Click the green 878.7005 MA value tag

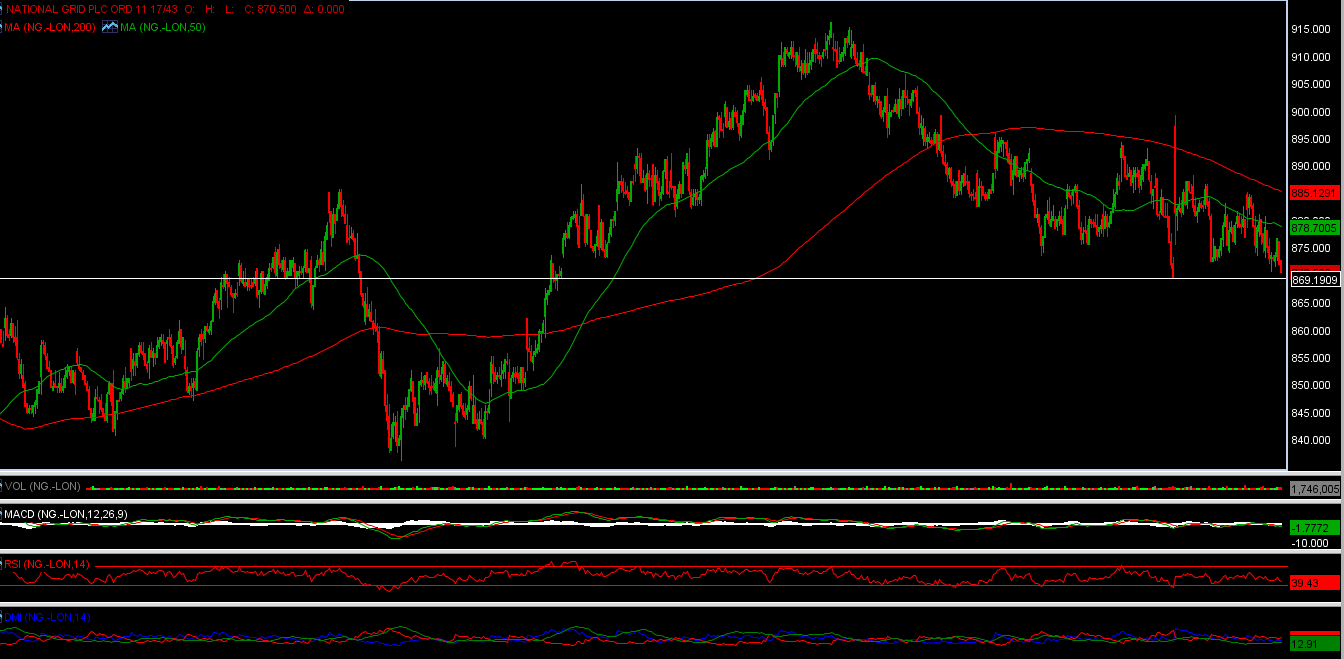(1315, 228)
